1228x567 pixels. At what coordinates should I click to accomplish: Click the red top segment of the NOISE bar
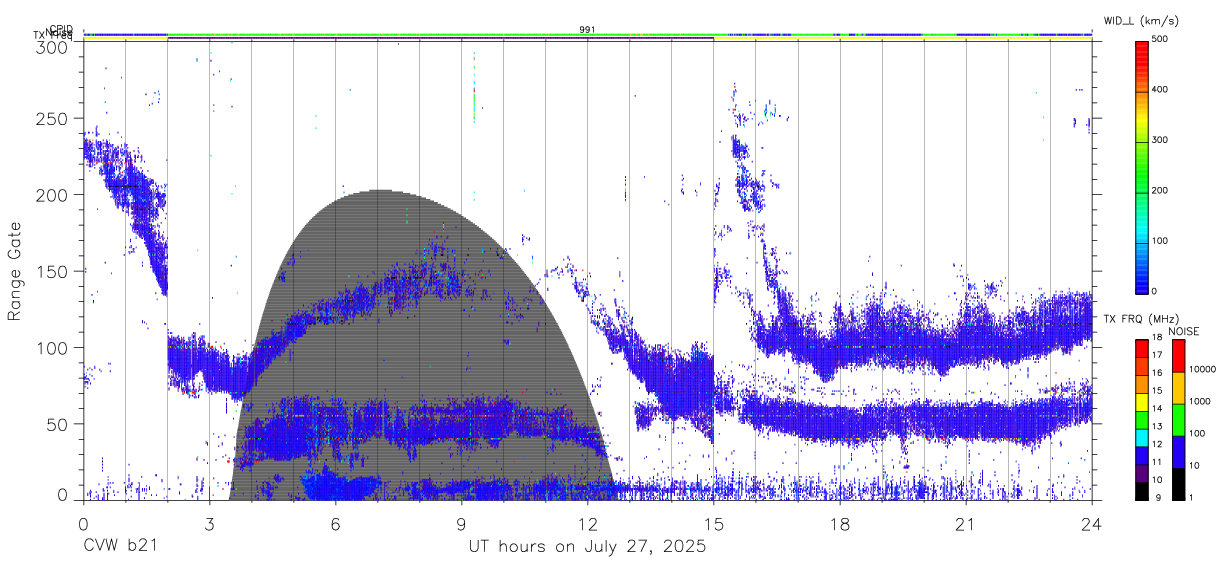pos(1178,356)
